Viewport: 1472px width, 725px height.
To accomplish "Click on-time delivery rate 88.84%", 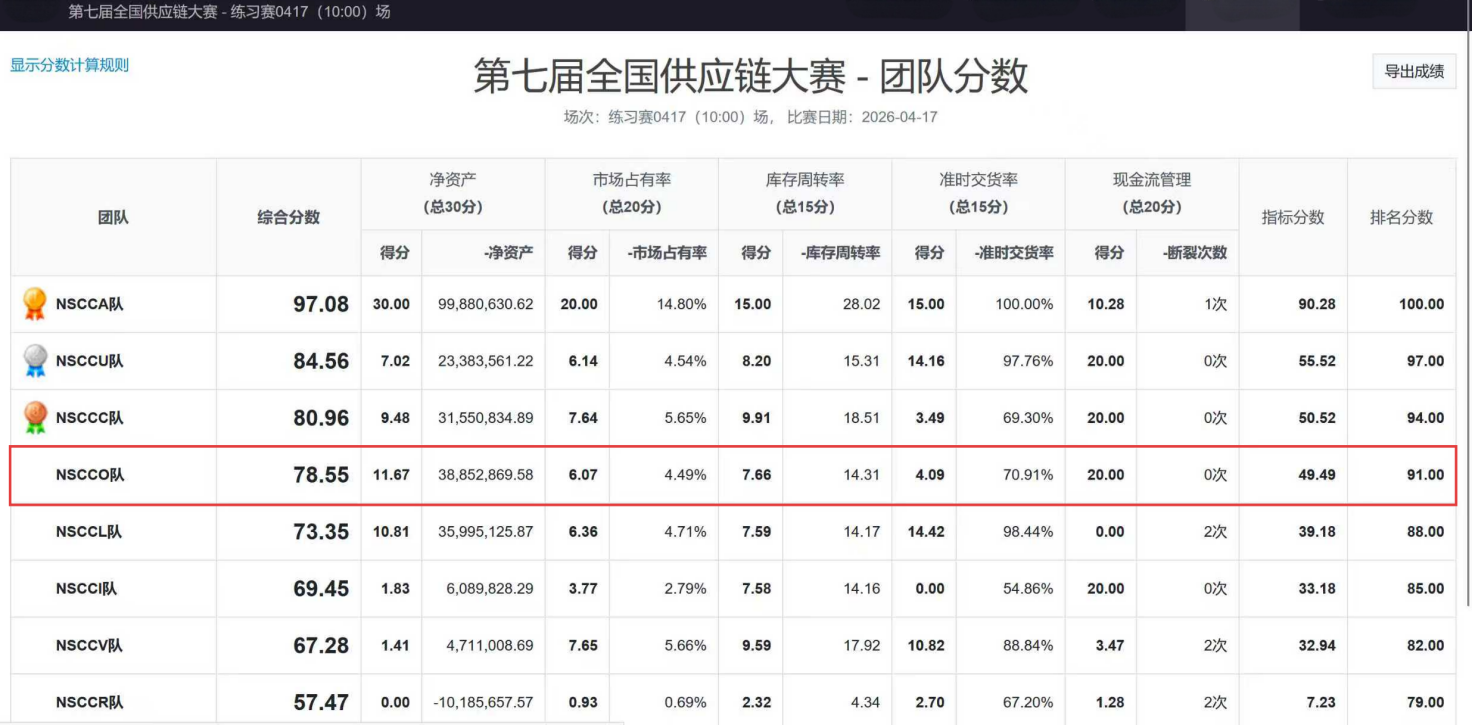I will (x=1028, y=646).
